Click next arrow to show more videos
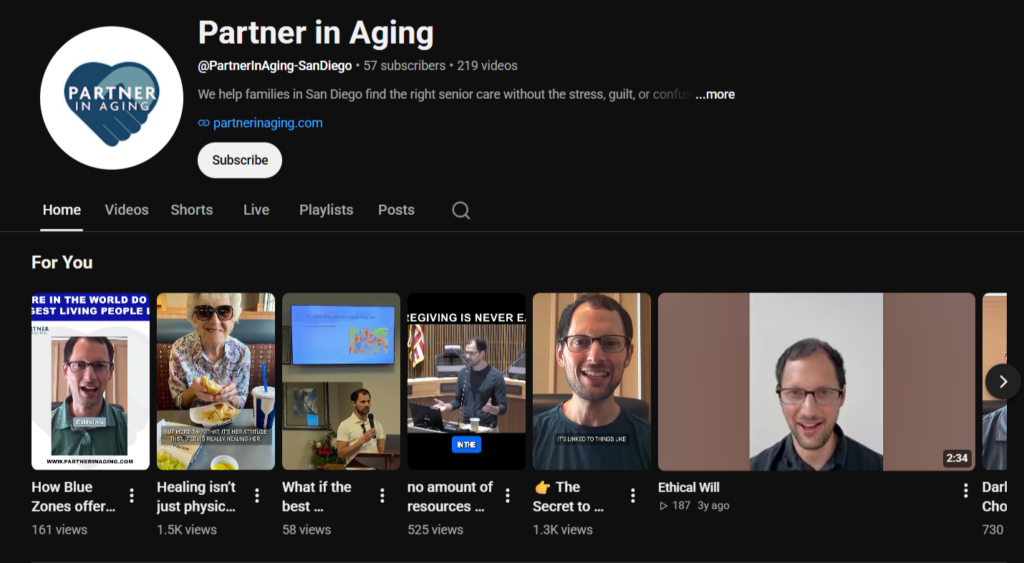 tap(1002, 382)
